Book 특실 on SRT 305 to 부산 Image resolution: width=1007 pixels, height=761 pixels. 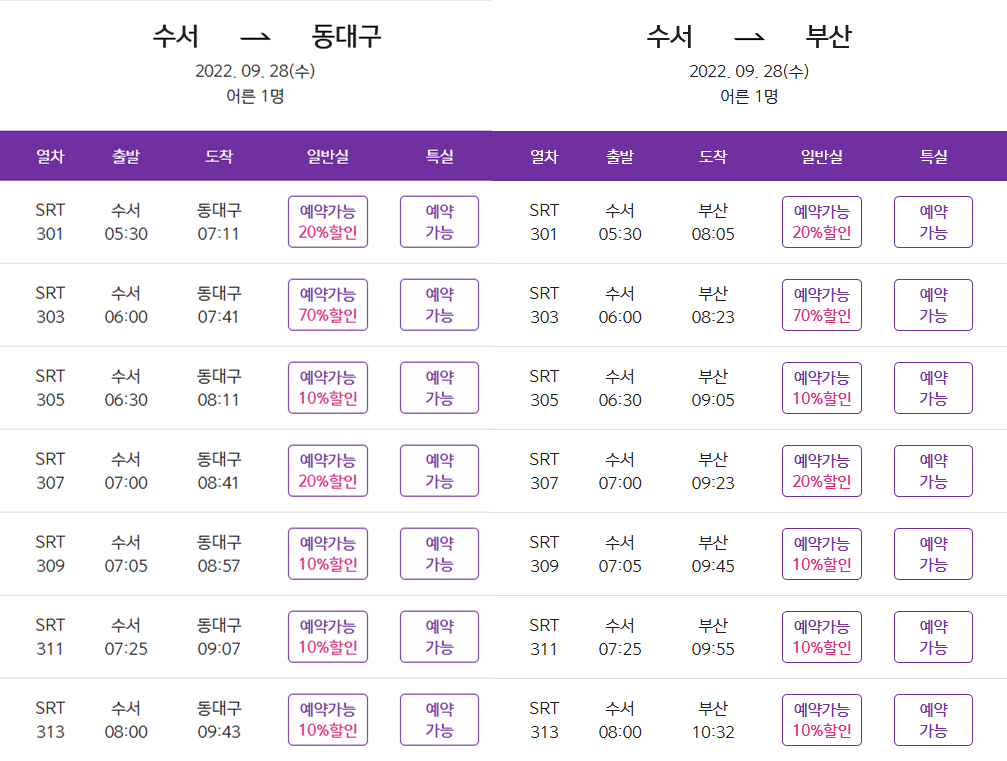(x=932, y=387)
